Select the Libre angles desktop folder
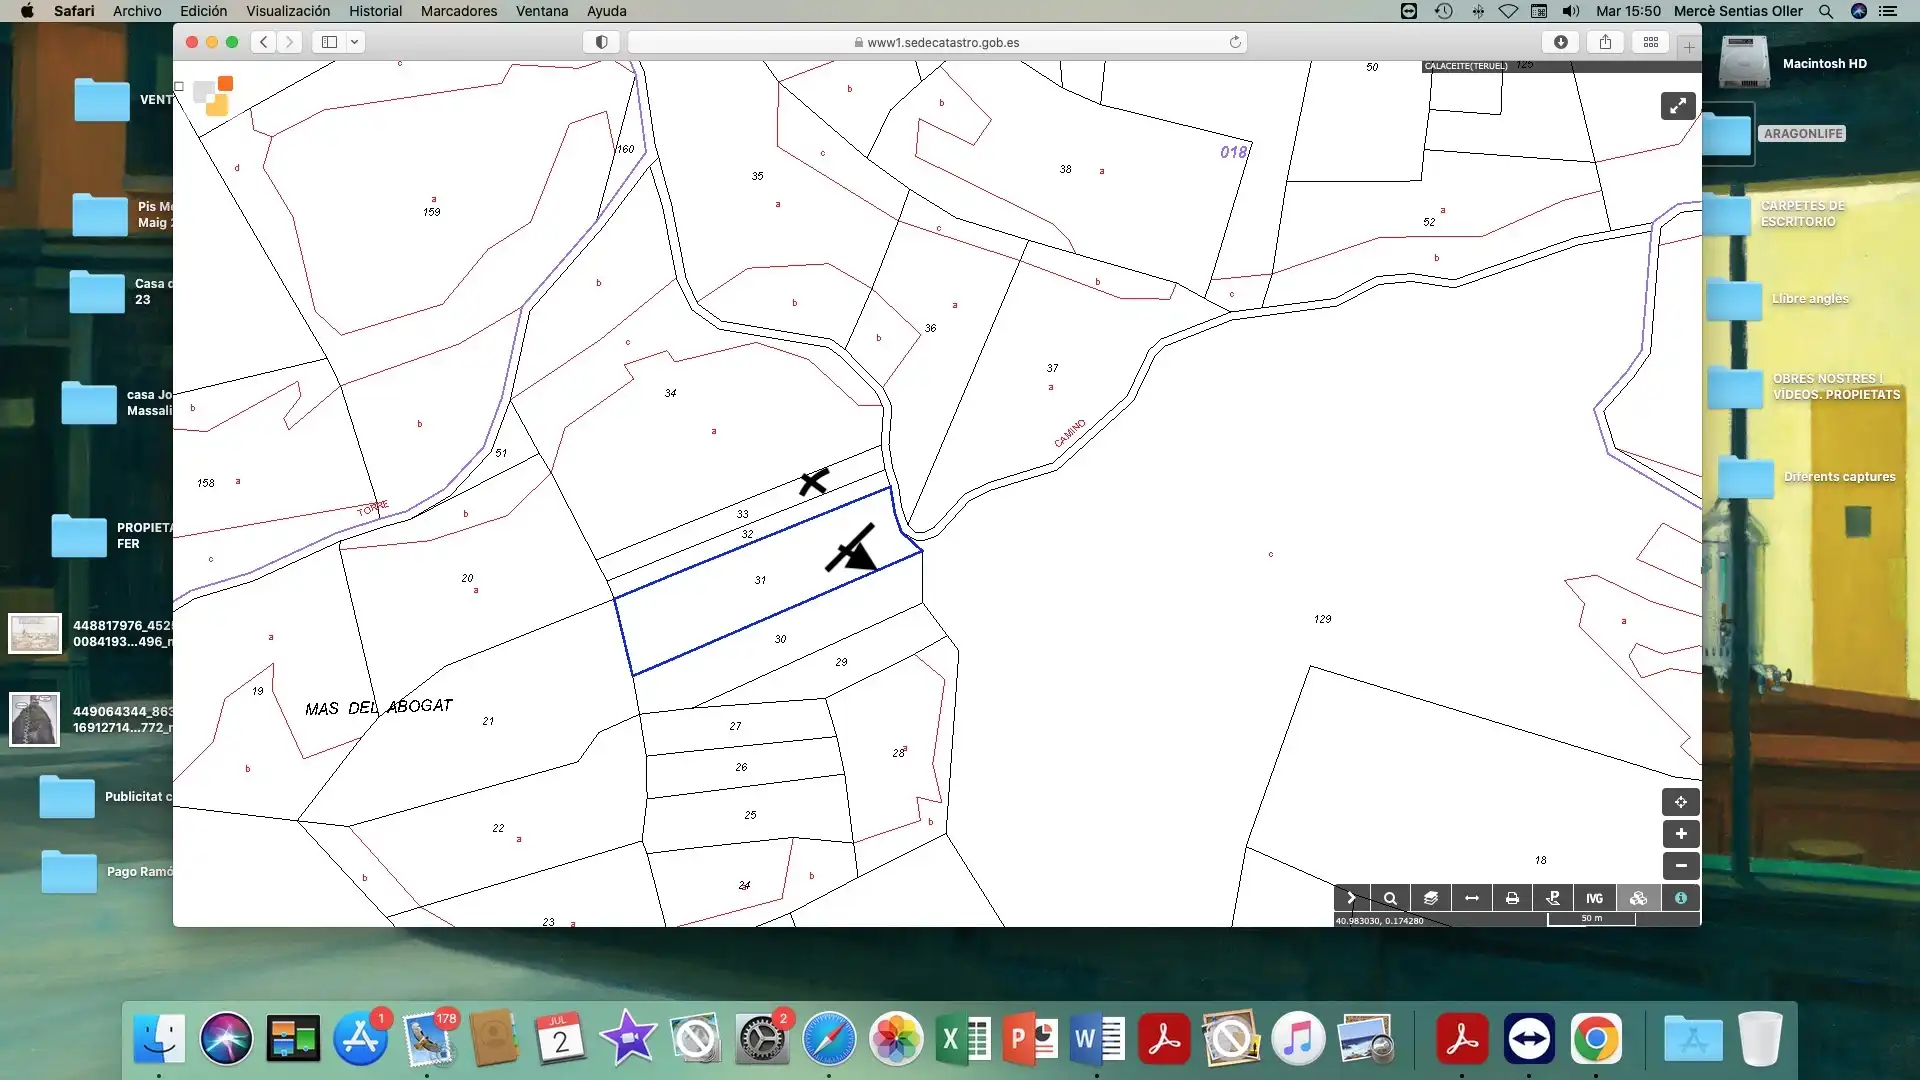Screen dimensions: 1920x1080 (1735, 299)
